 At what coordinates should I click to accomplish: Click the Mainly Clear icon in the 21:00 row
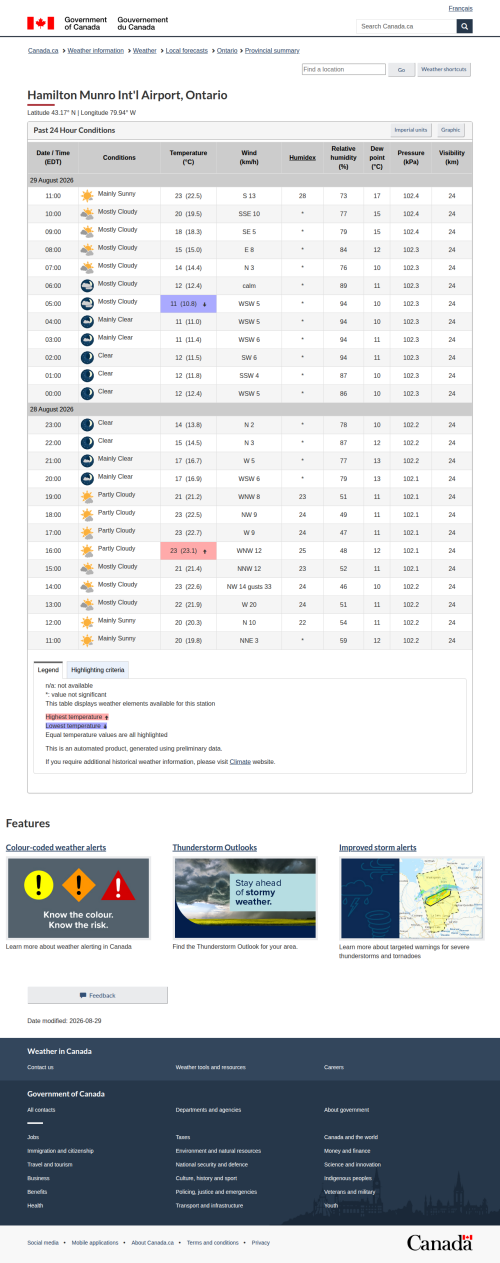point(87,461)
